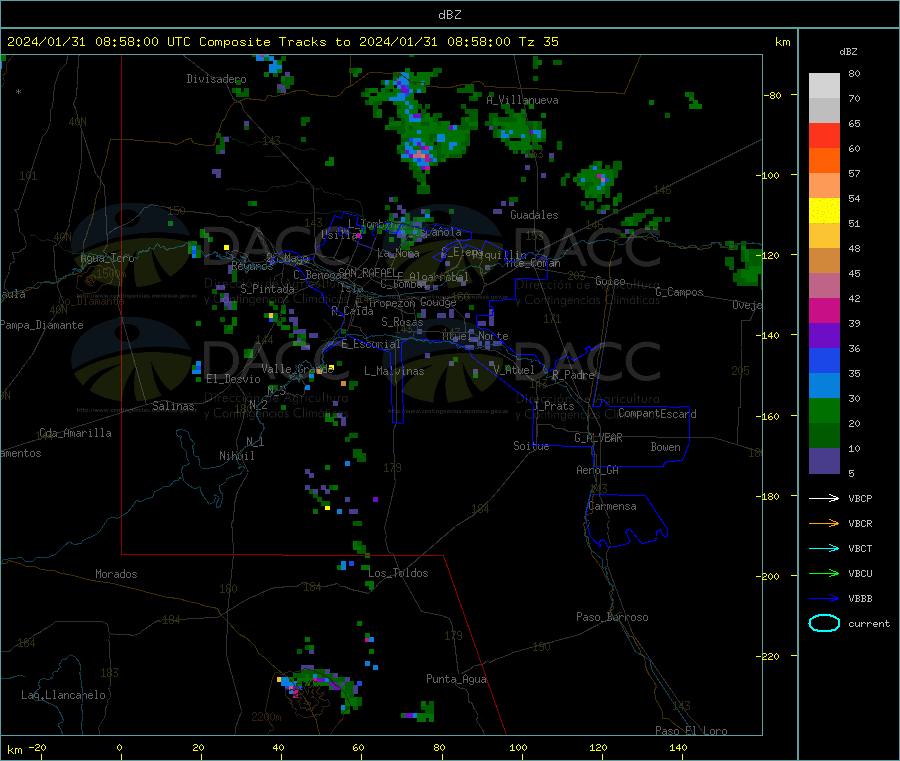This screenshot has height=761, width=900.
Task: Choose the light gray 70–80 dBZ swatch
Action: click(x=824, y=86)
